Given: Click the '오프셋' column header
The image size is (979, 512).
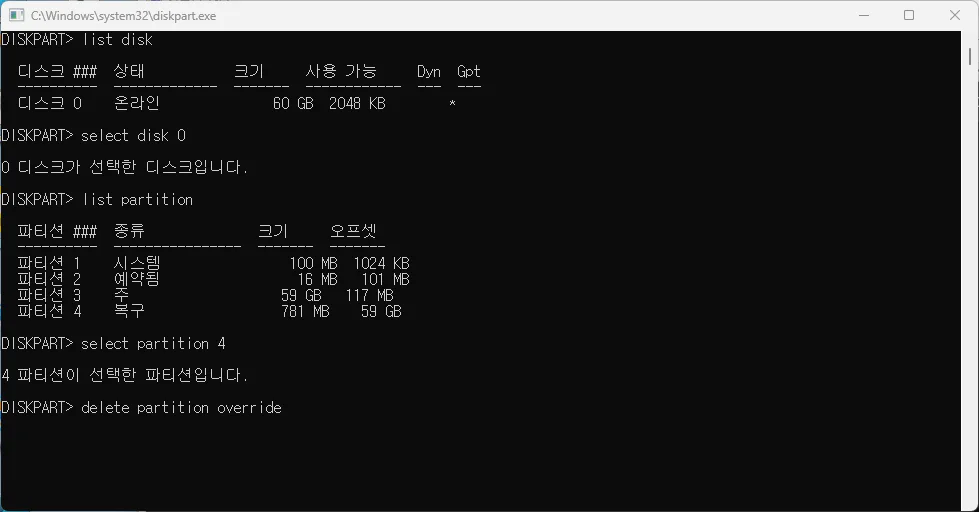Looking at the screenshot, I should point(353,231).
